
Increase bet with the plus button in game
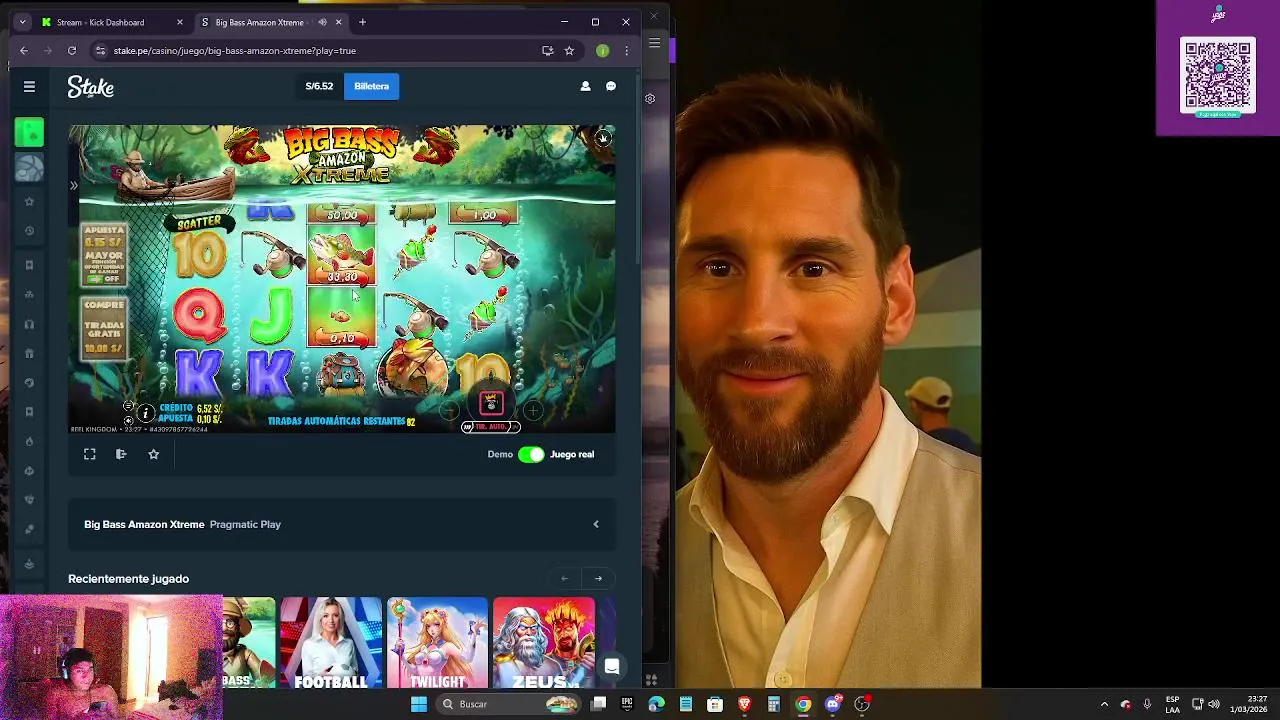(533, 410)
